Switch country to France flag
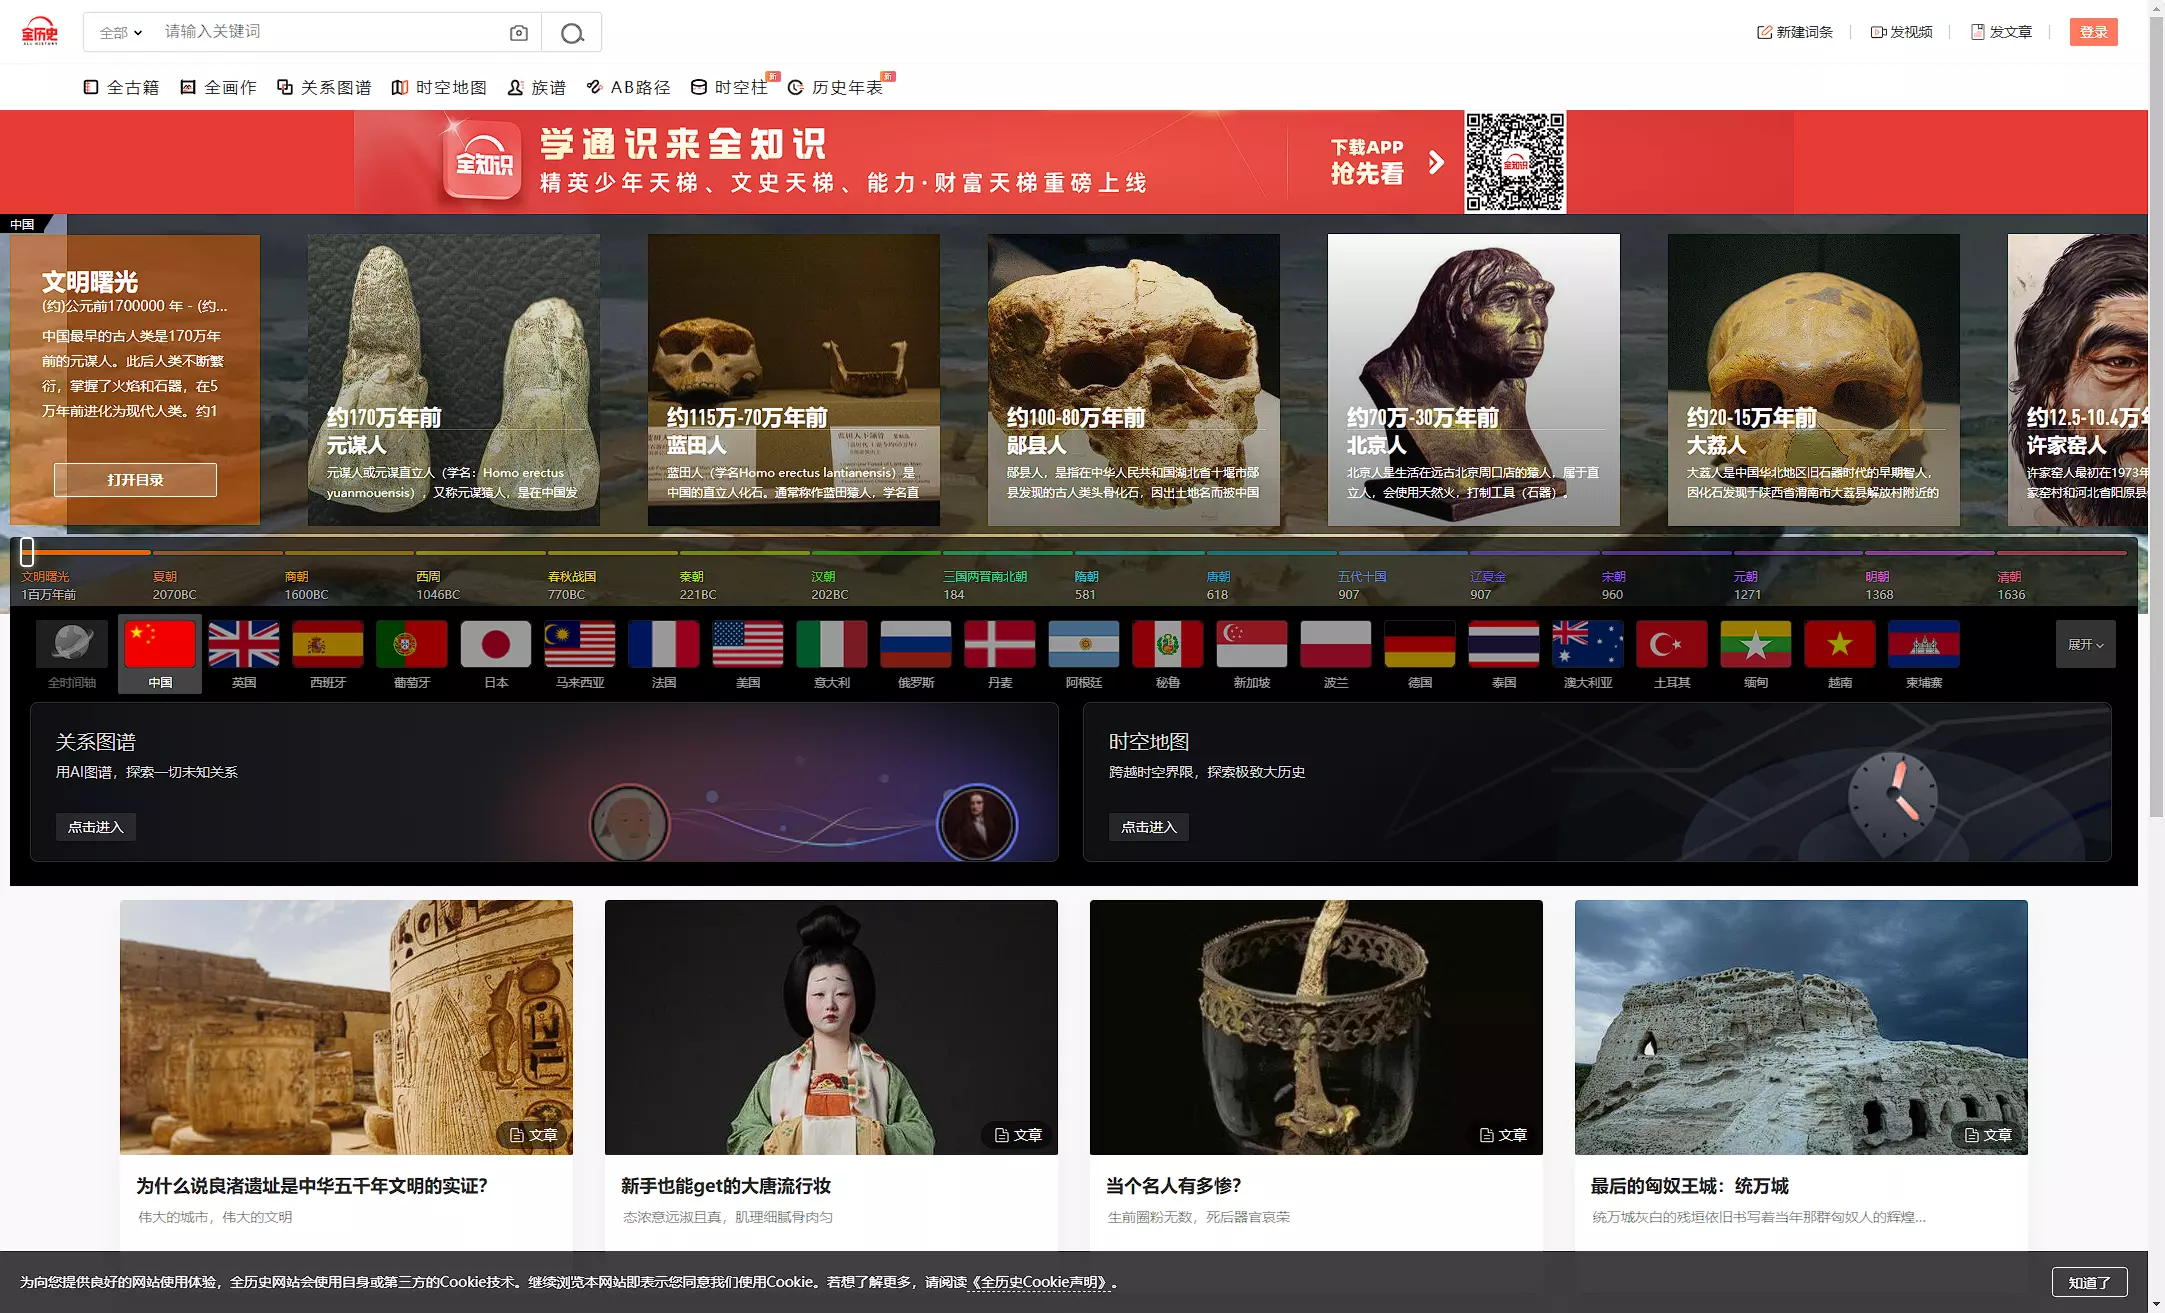The height and width of the screenshot is (1313, 2165). (664, 645)
